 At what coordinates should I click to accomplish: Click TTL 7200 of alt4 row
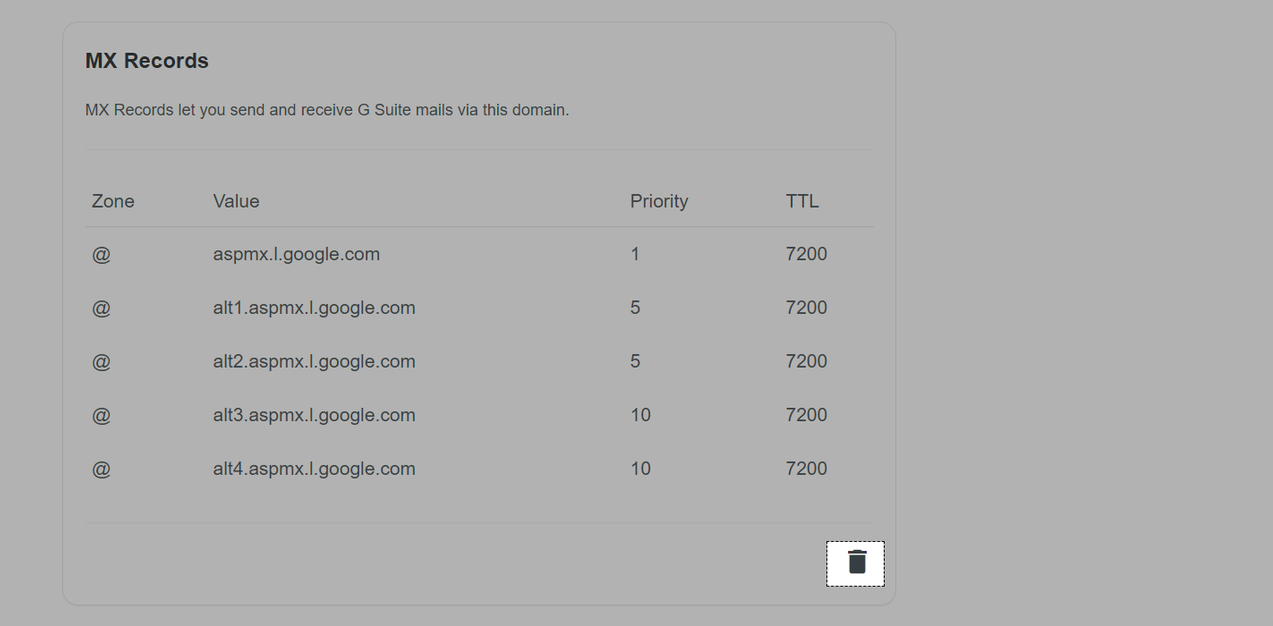pos(806,469)
